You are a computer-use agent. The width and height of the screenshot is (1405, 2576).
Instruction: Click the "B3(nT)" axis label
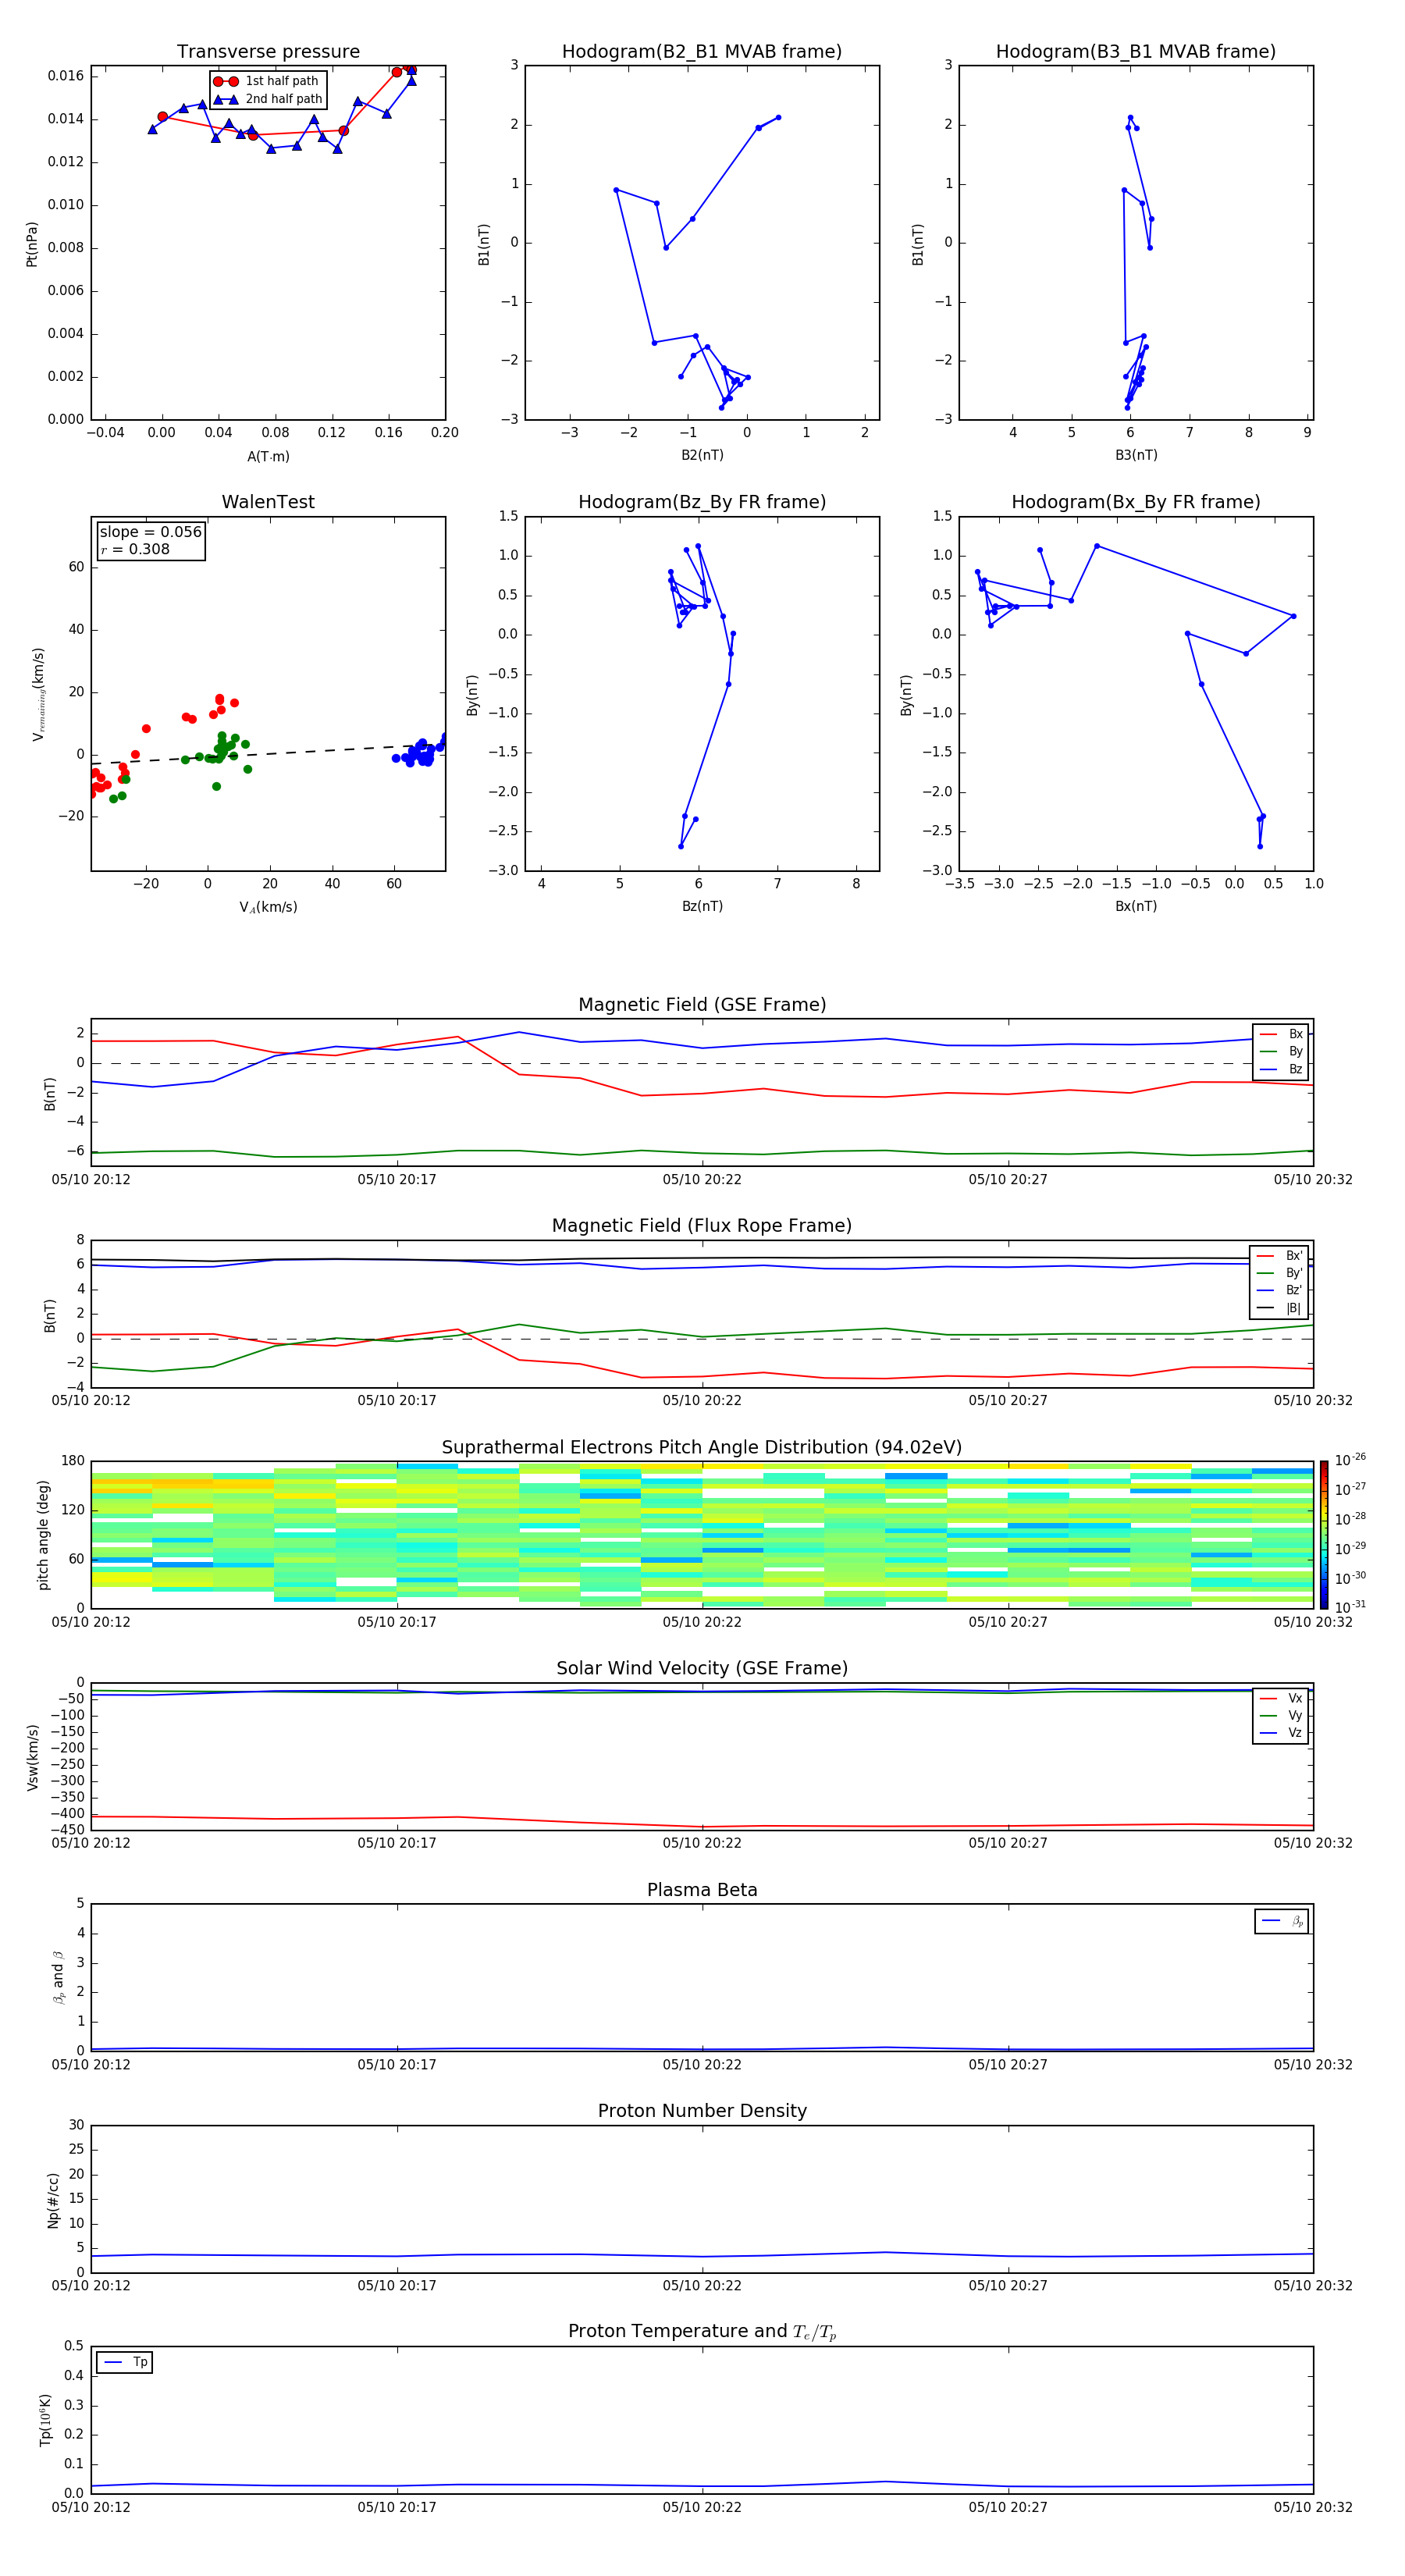pos(1136,455)
